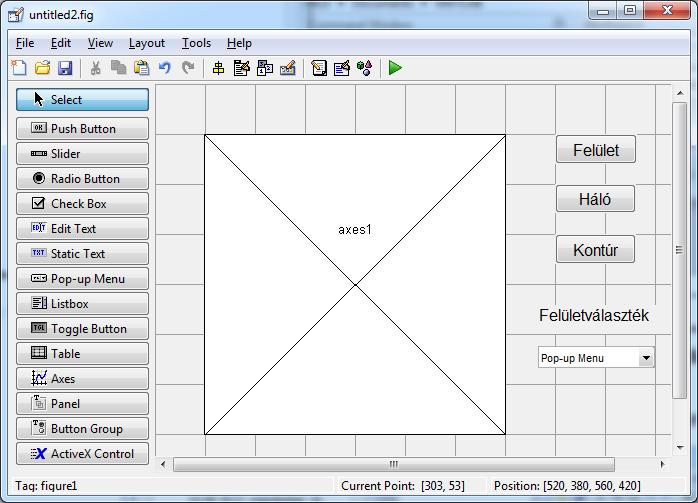Maximize the untitled2.fig window

629,11
